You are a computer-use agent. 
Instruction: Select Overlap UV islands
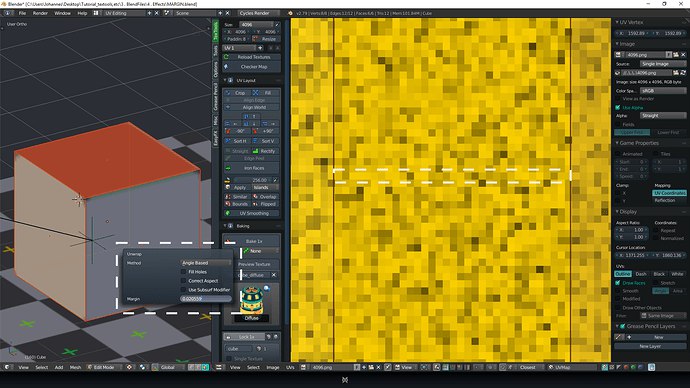266,197
